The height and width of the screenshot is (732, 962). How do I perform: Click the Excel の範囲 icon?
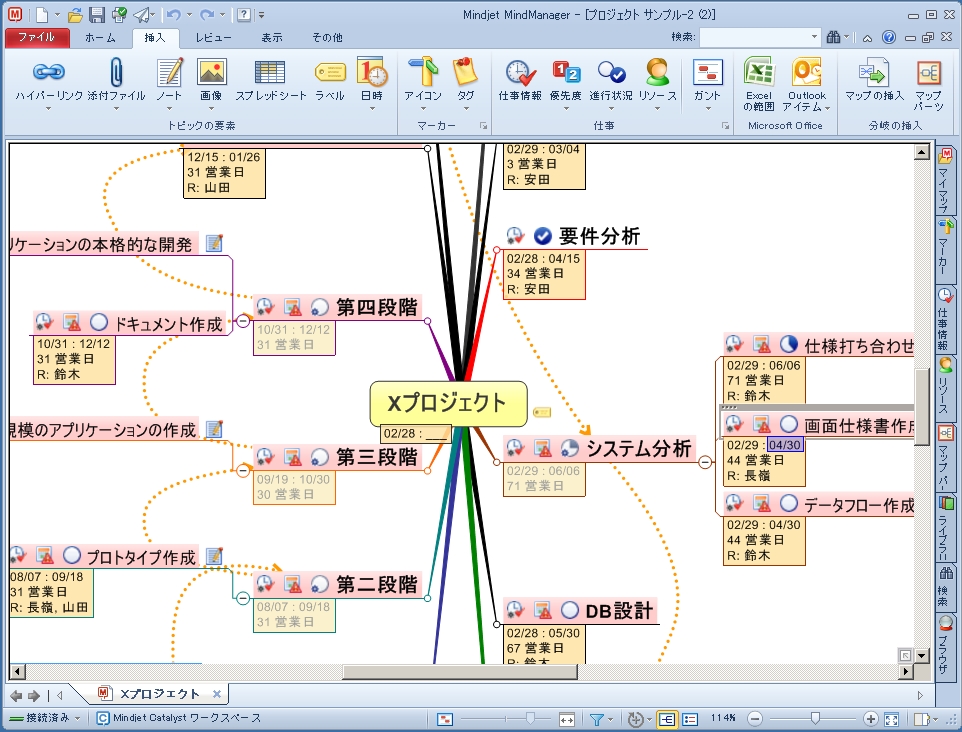(x=759, y=72)
